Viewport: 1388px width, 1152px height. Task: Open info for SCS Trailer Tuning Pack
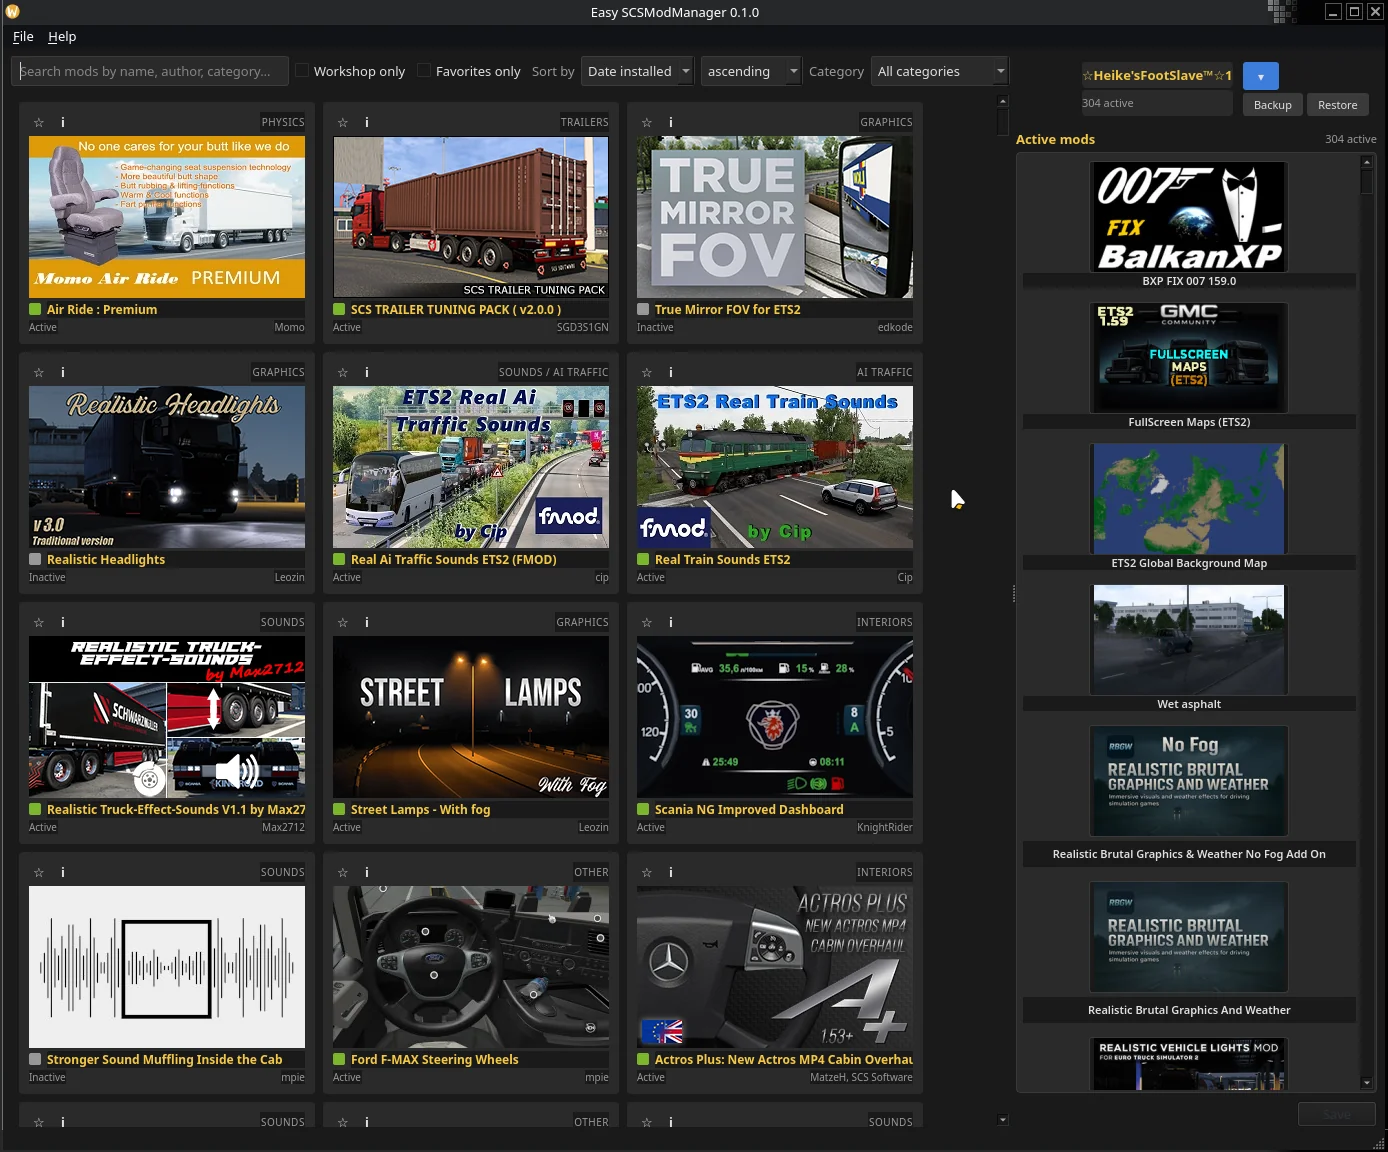(x=367, y=122)
